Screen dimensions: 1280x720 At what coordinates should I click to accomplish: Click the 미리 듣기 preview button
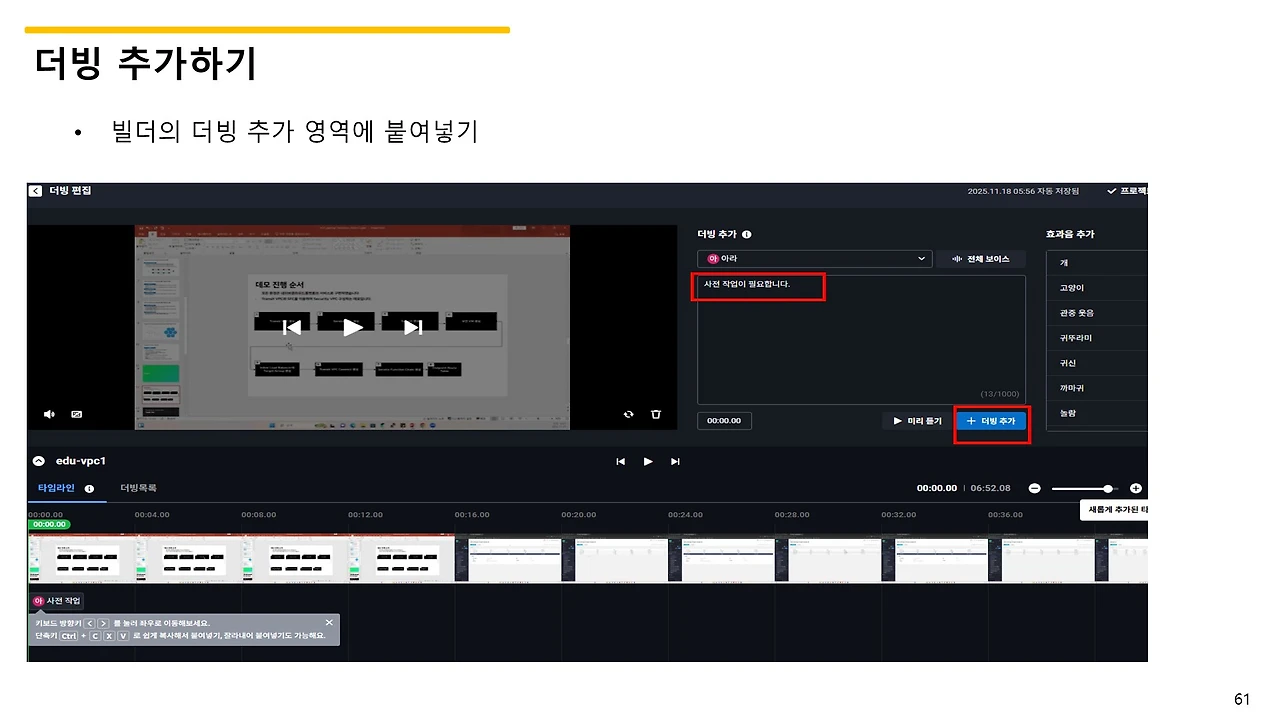(x=917, y=420)
